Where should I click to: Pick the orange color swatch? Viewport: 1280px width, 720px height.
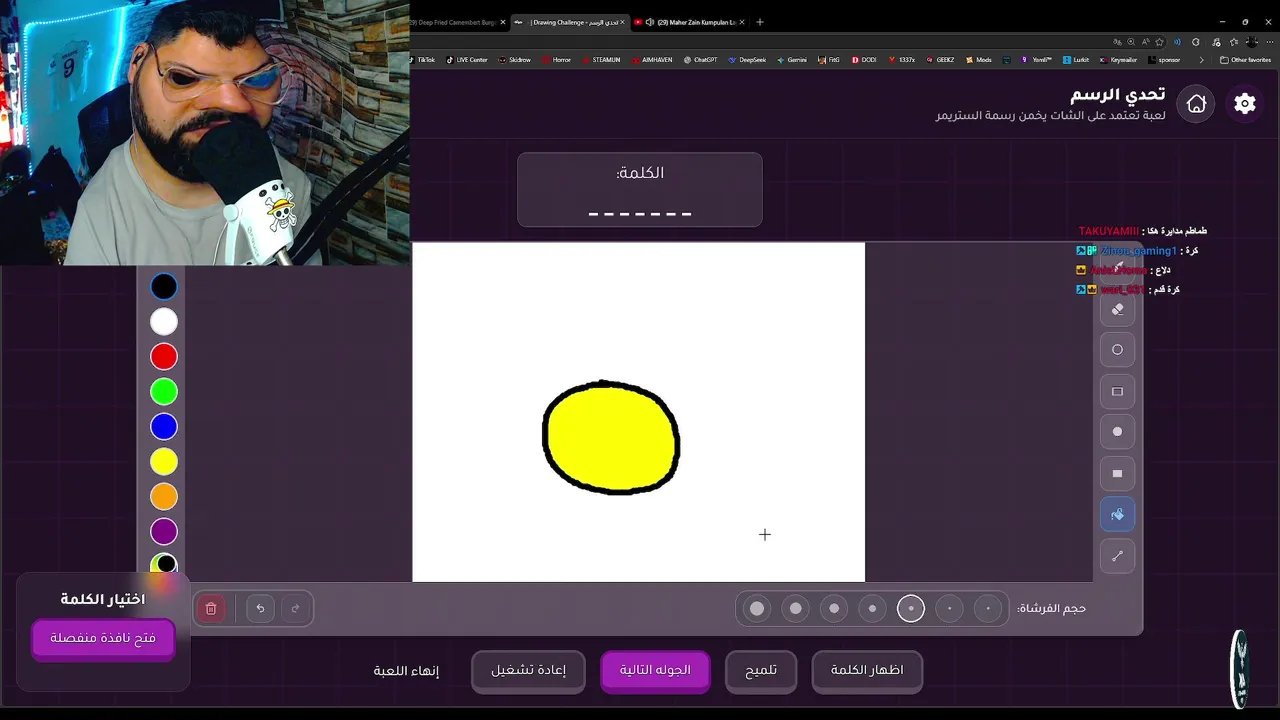point(164,497)
